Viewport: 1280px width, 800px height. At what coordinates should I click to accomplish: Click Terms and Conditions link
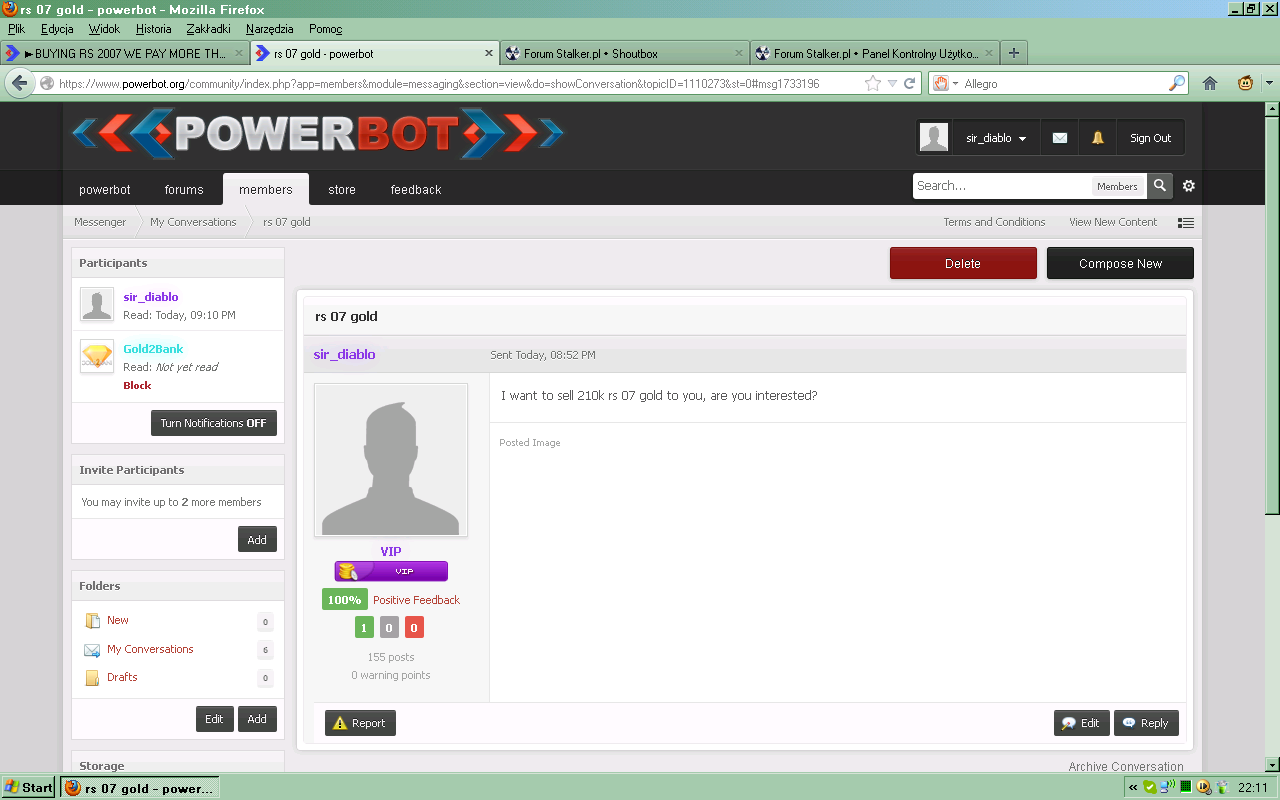(x=994, y=222)
